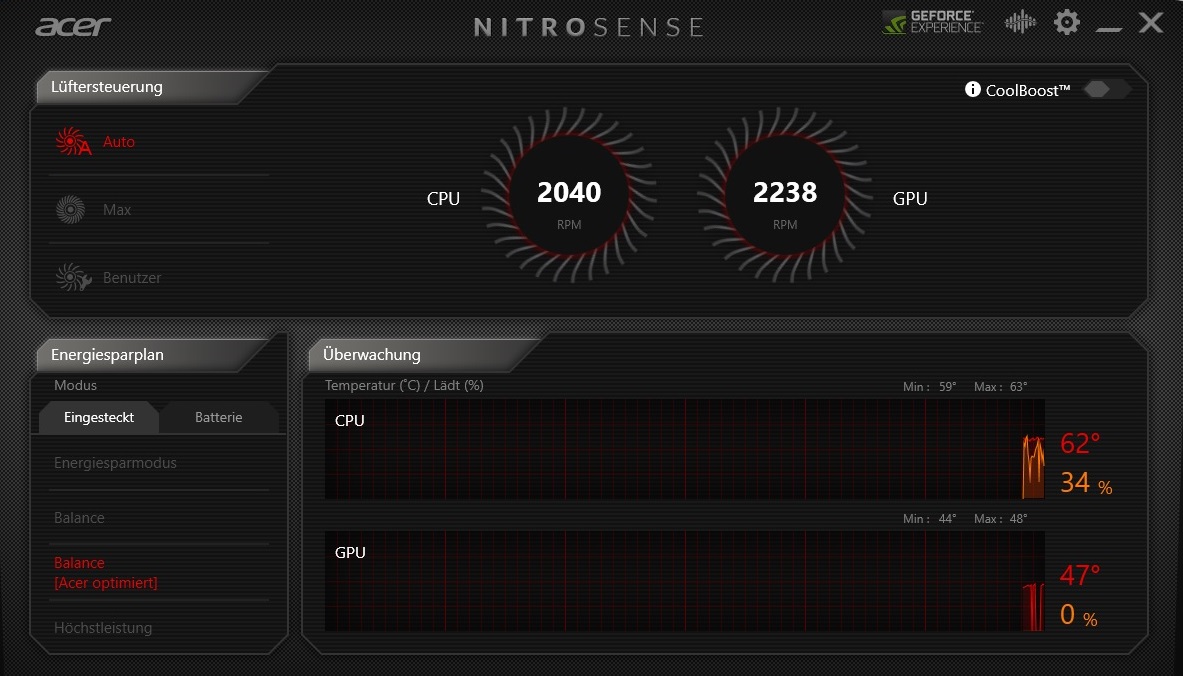Click the GPU fan RPM dial
Viewport: 1183px width, 676px height.
point(785,195)
